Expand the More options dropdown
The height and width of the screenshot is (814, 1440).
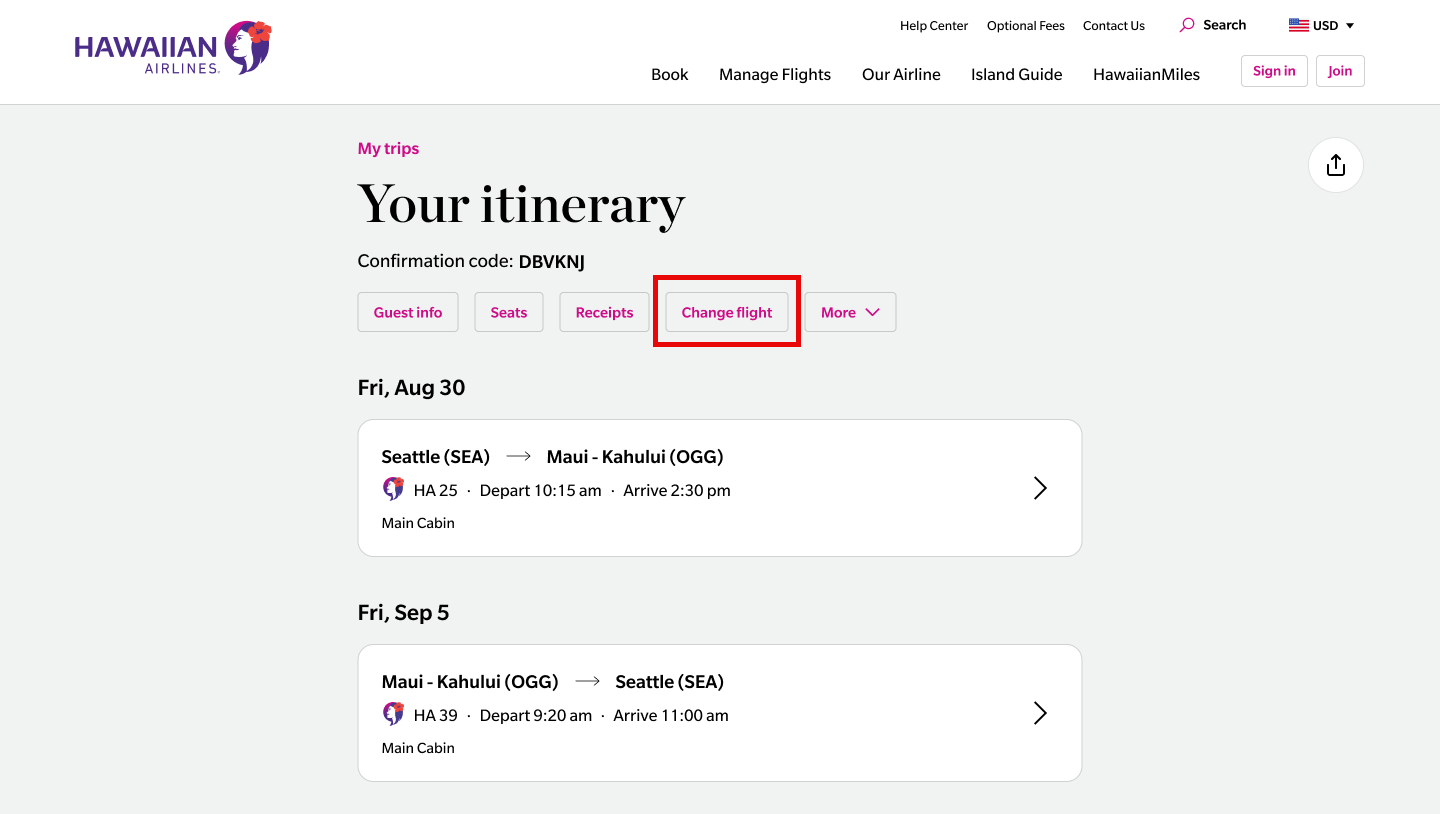pyautogui.click(x=850, y=312)
